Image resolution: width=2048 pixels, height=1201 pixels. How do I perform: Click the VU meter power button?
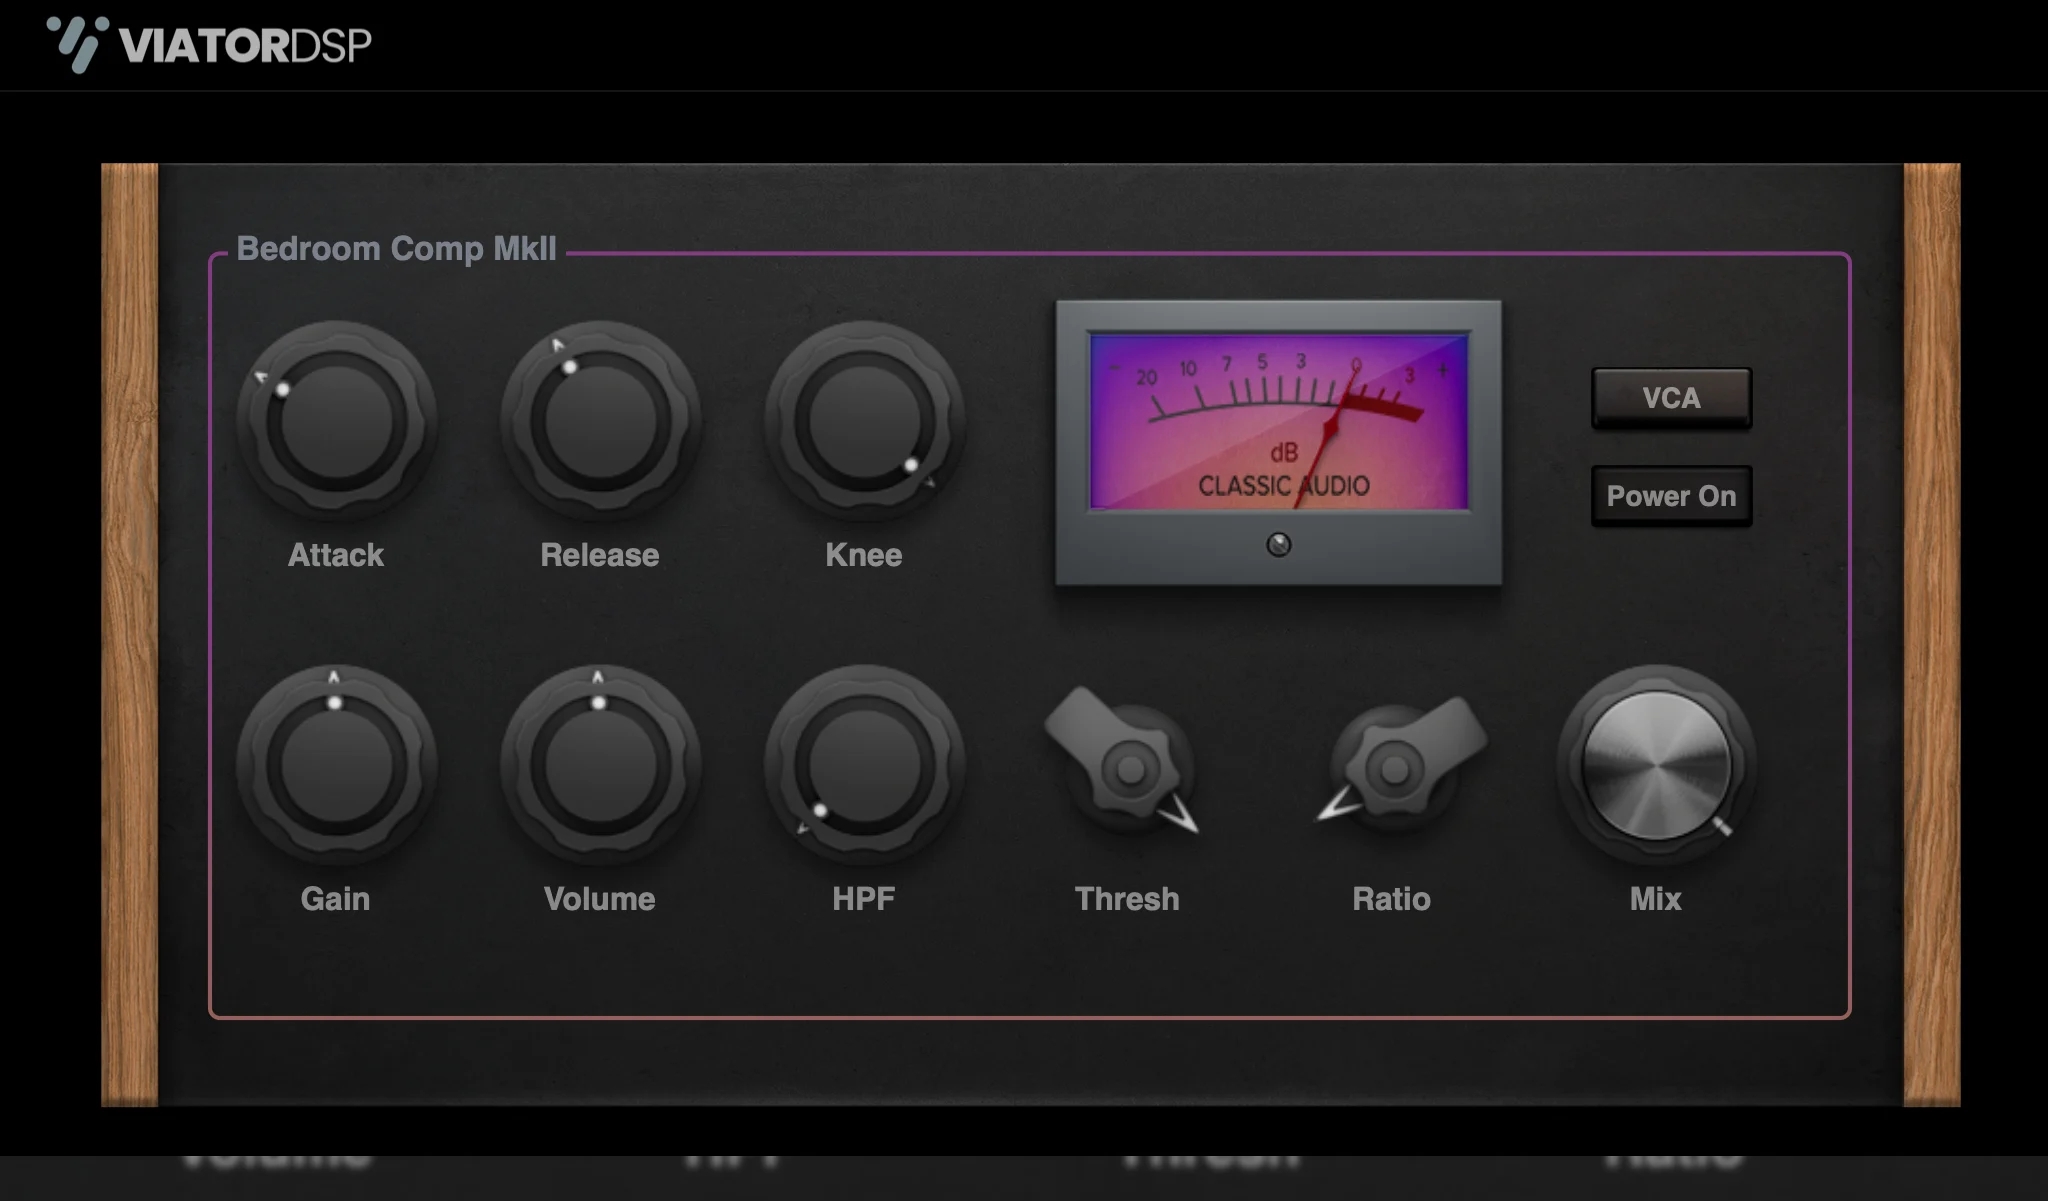pyautogui.click(x=1279, y=543)
